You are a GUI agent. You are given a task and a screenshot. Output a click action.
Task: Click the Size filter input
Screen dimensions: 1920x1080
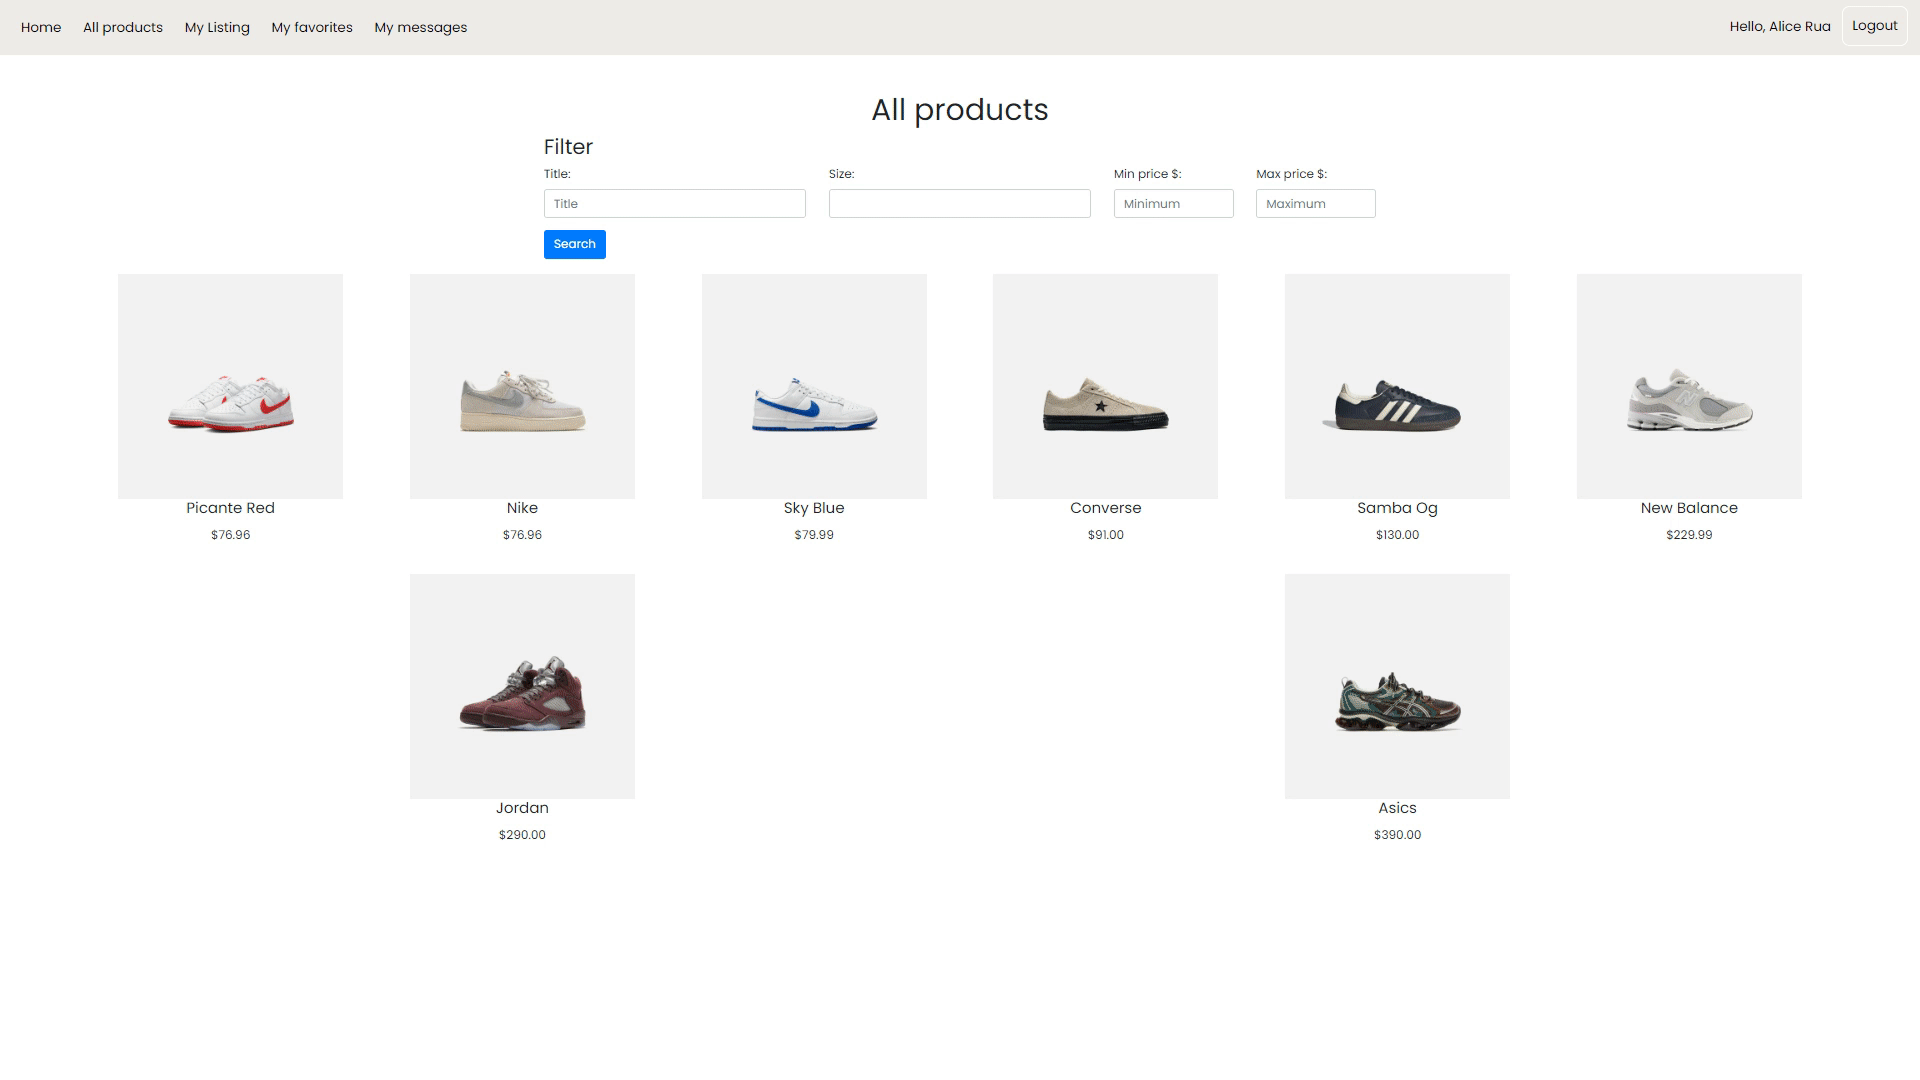click(x=959, y=204)
